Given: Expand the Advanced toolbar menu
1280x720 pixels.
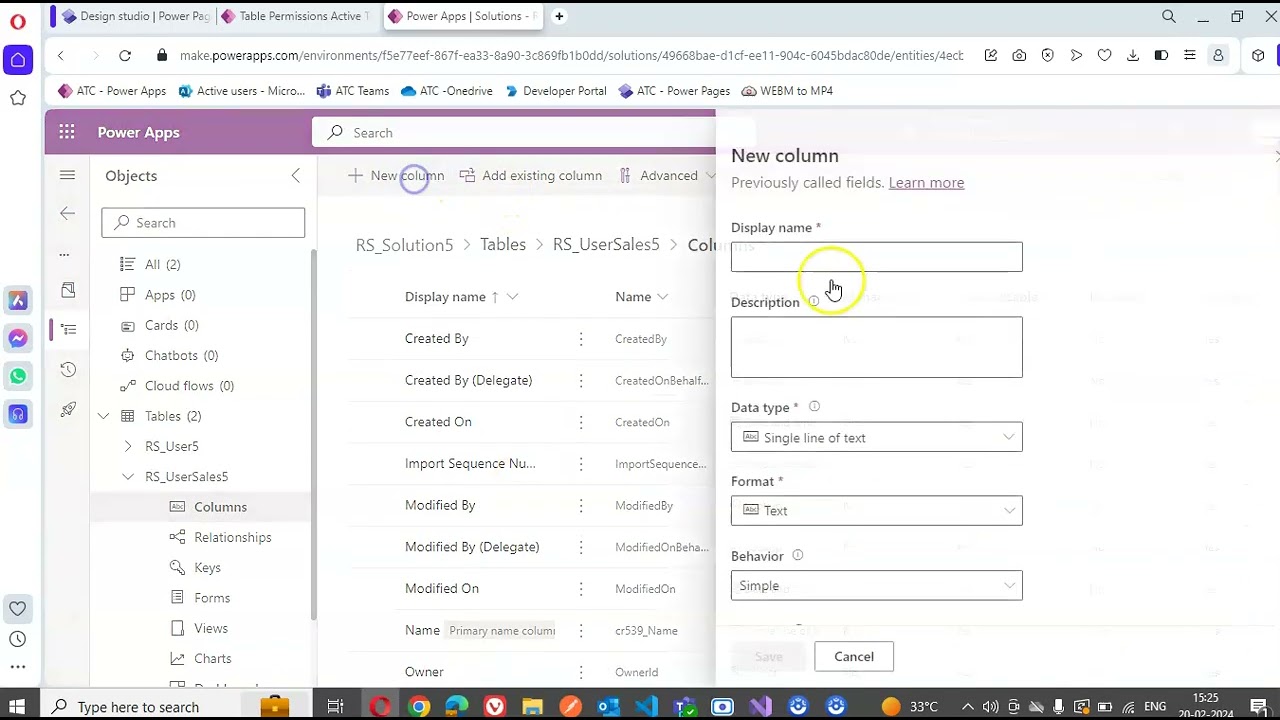Looking at the screenshot, I should 666,175.
